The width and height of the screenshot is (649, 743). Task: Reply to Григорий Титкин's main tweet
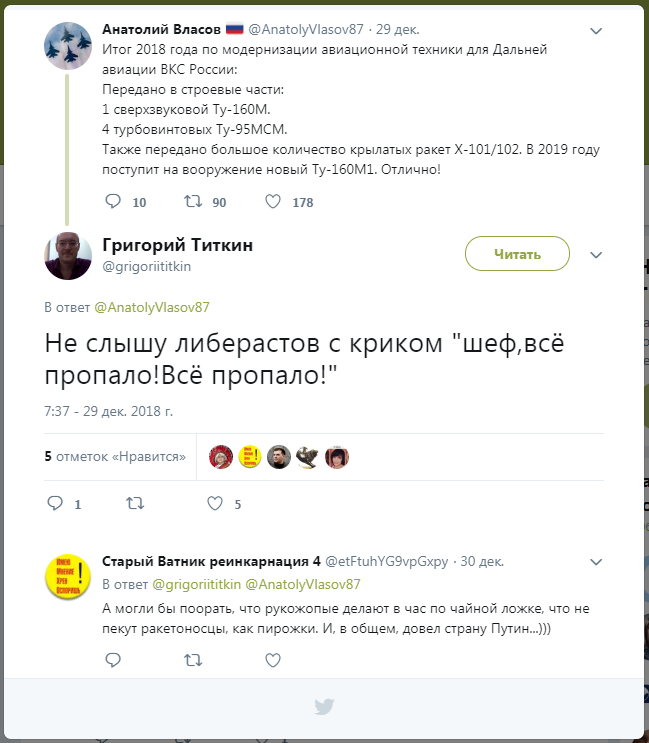click(x=55, y=503)
